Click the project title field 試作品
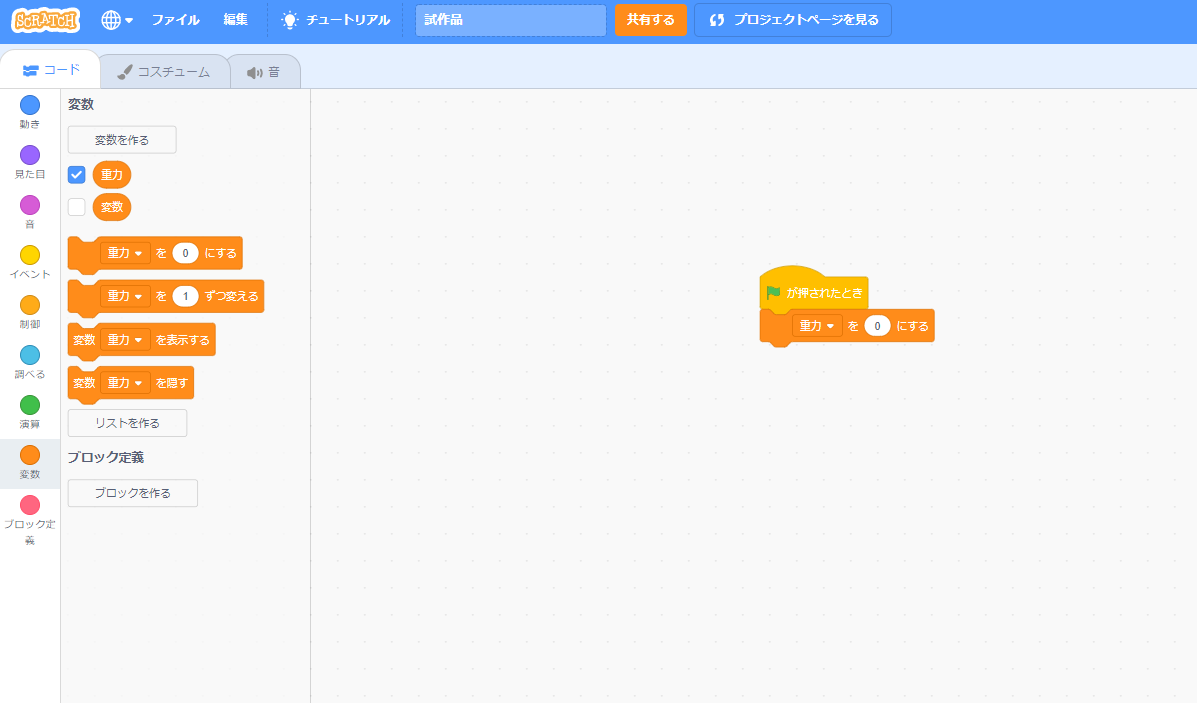 (x=511, y=21)
